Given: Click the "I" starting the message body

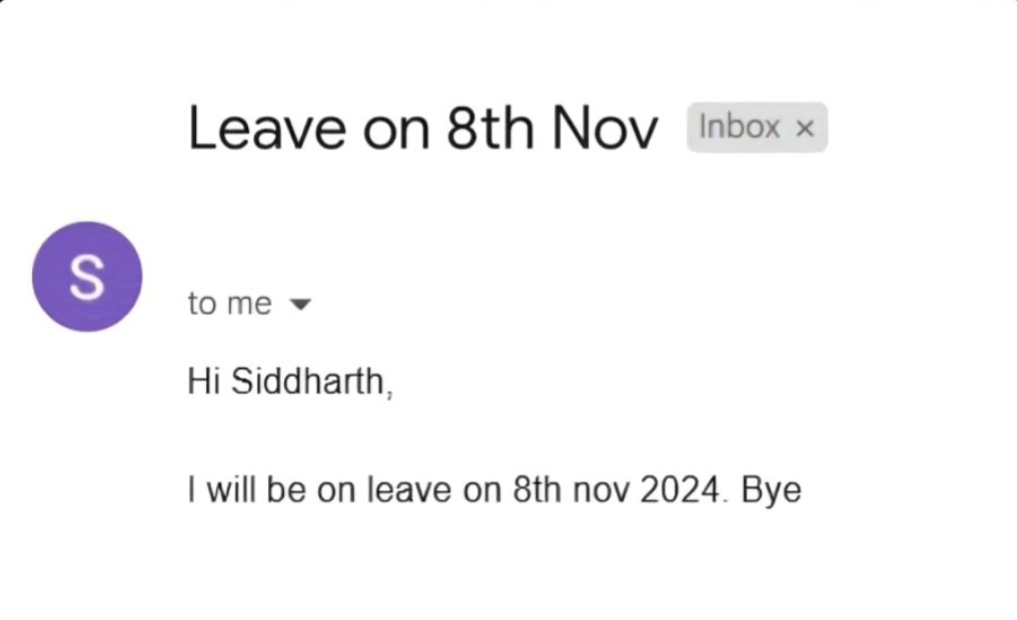Looking at the screenshot, I should 192,490.
